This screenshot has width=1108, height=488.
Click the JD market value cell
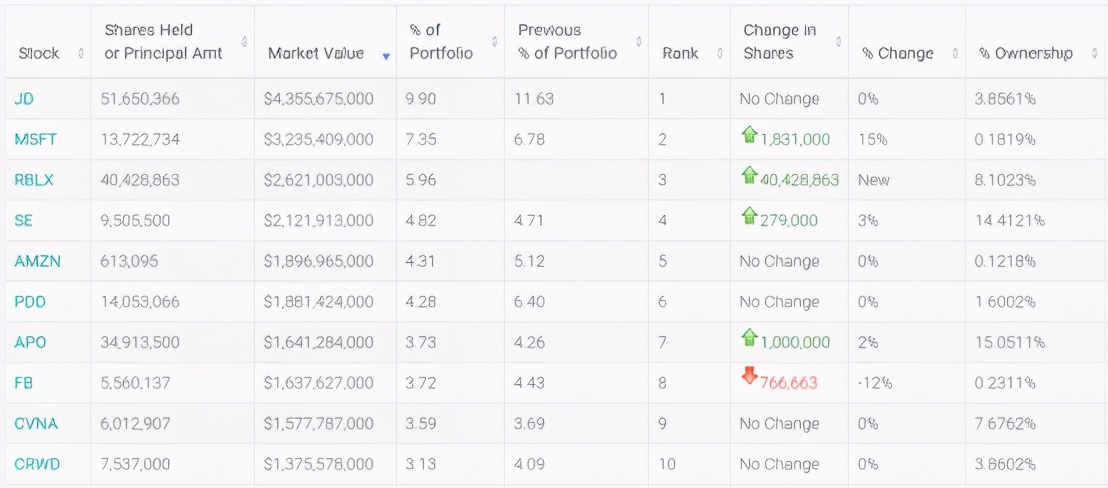tap(319, 99)
